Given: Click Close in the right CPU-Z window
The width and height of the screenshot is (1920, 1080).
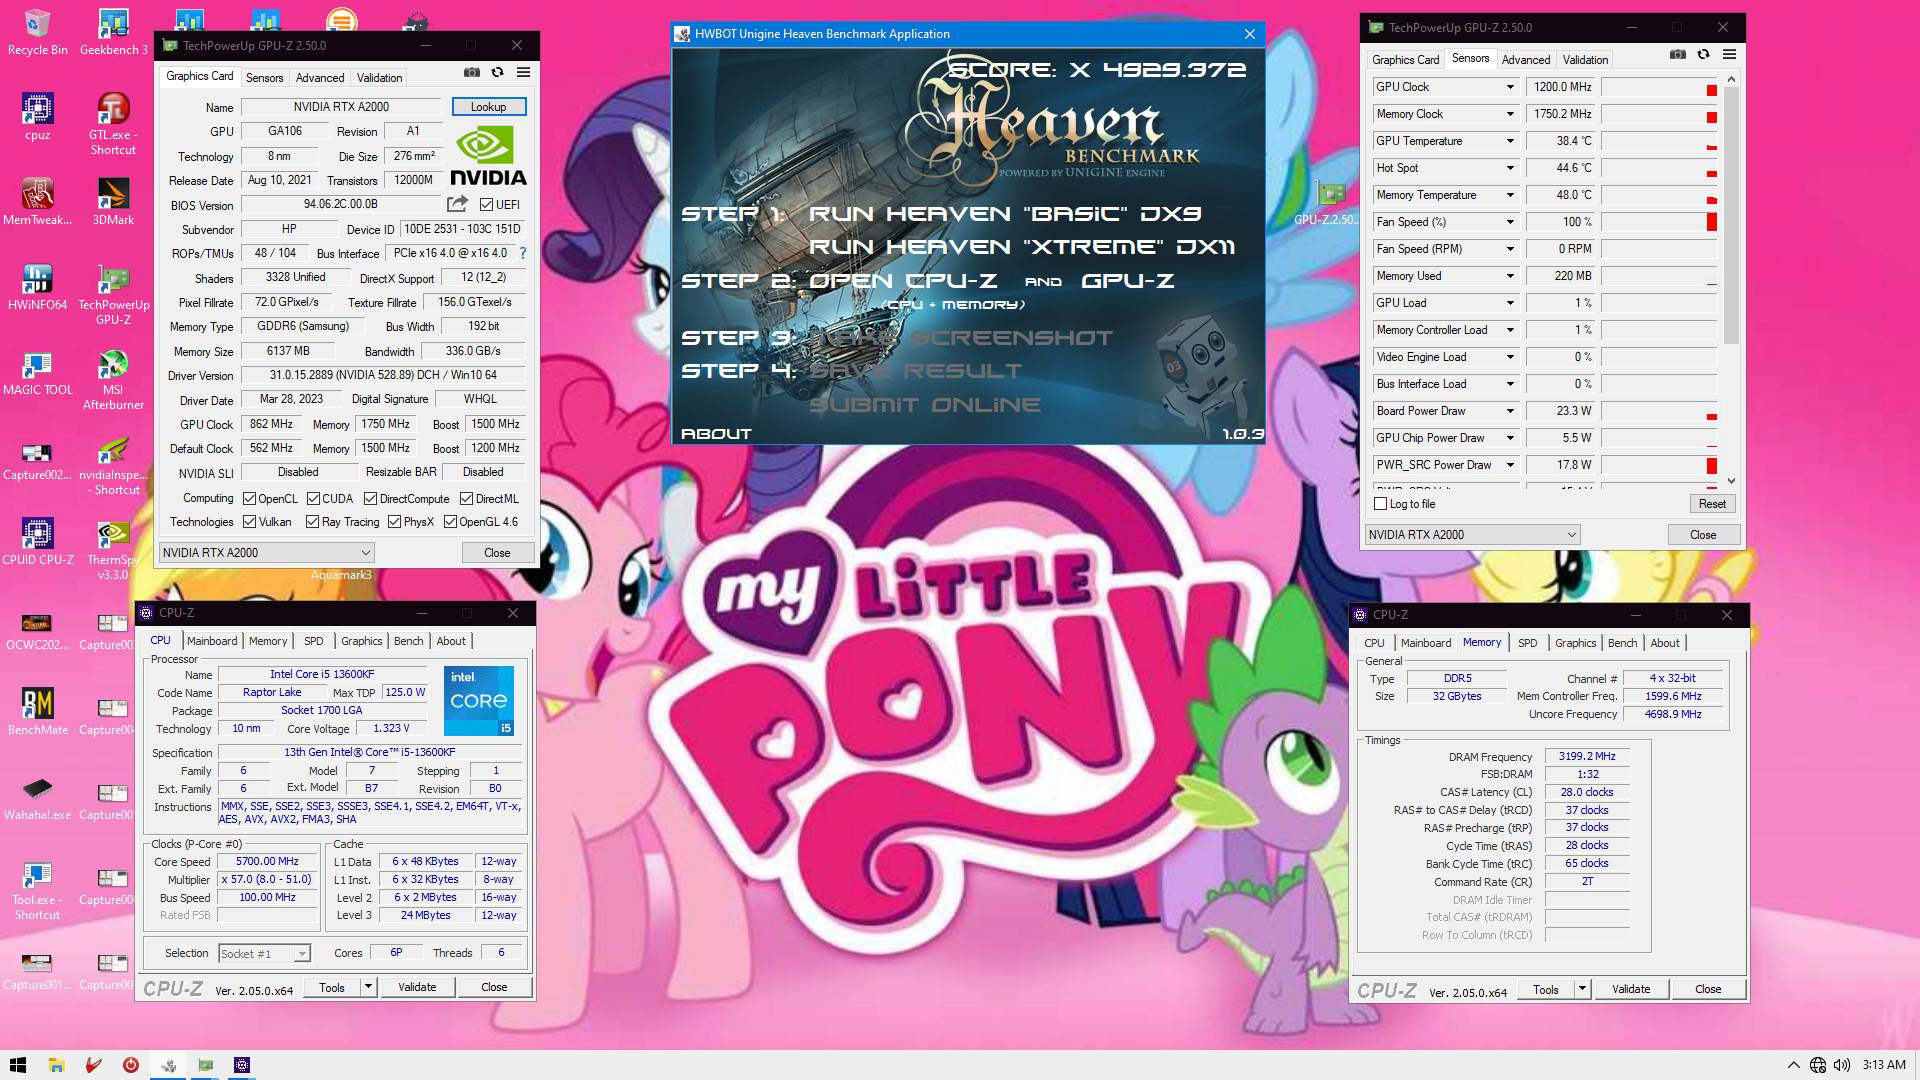Looking at the screenshot, I should [x=1707, y=989].
